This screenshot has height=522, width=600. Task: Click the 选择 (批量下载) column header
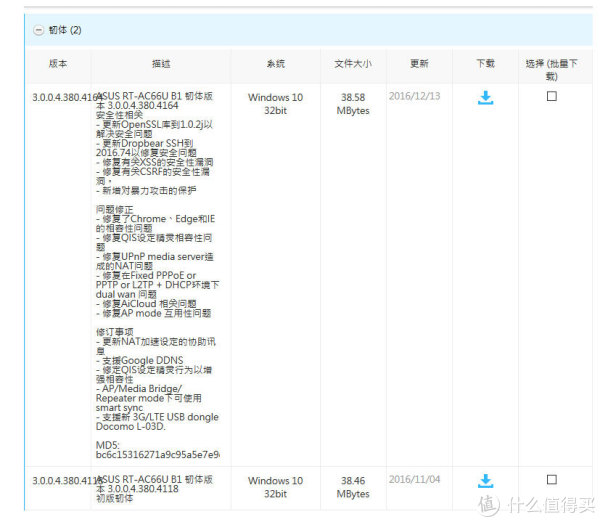coord(551,70)
